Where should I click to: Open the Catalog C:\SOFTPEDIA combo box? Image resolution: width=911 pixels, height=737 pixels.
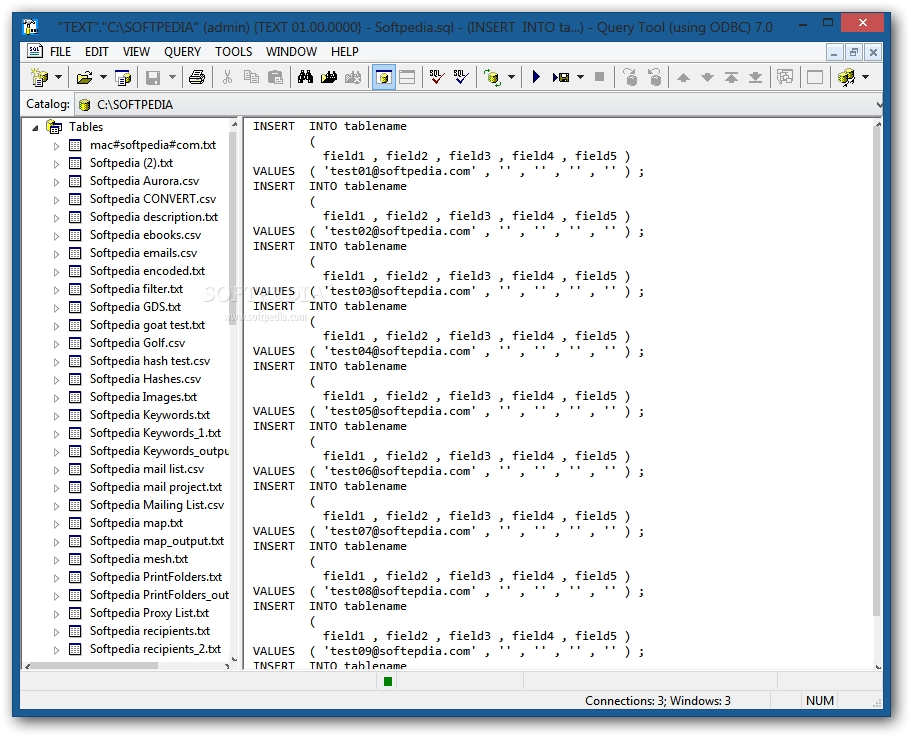[x=478, y=105]
